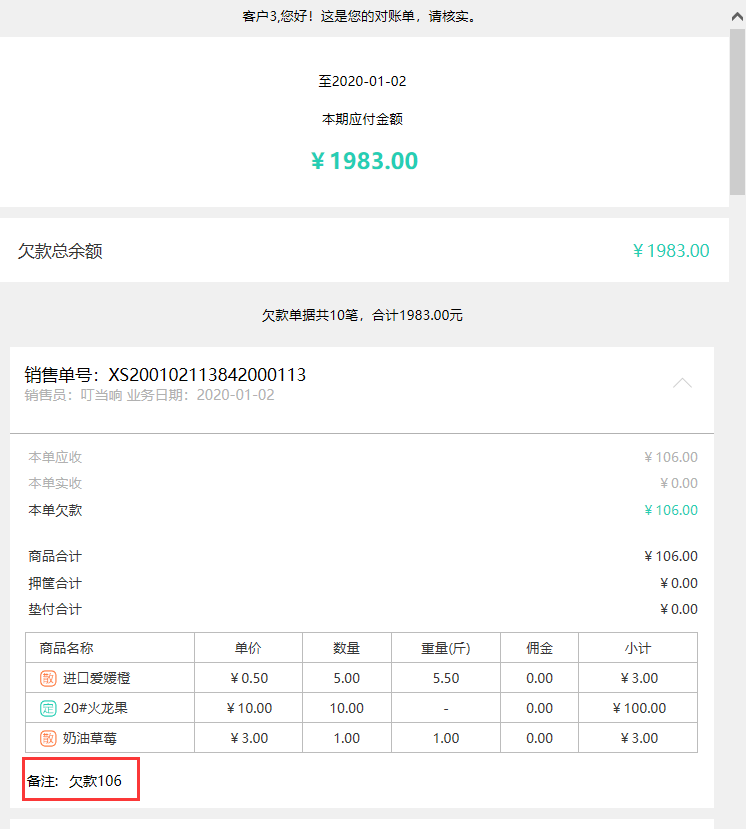746x829 pixels.
Task: Click the 本单欠款 ¥106.00 amount
Action: [x=671, y=510]
